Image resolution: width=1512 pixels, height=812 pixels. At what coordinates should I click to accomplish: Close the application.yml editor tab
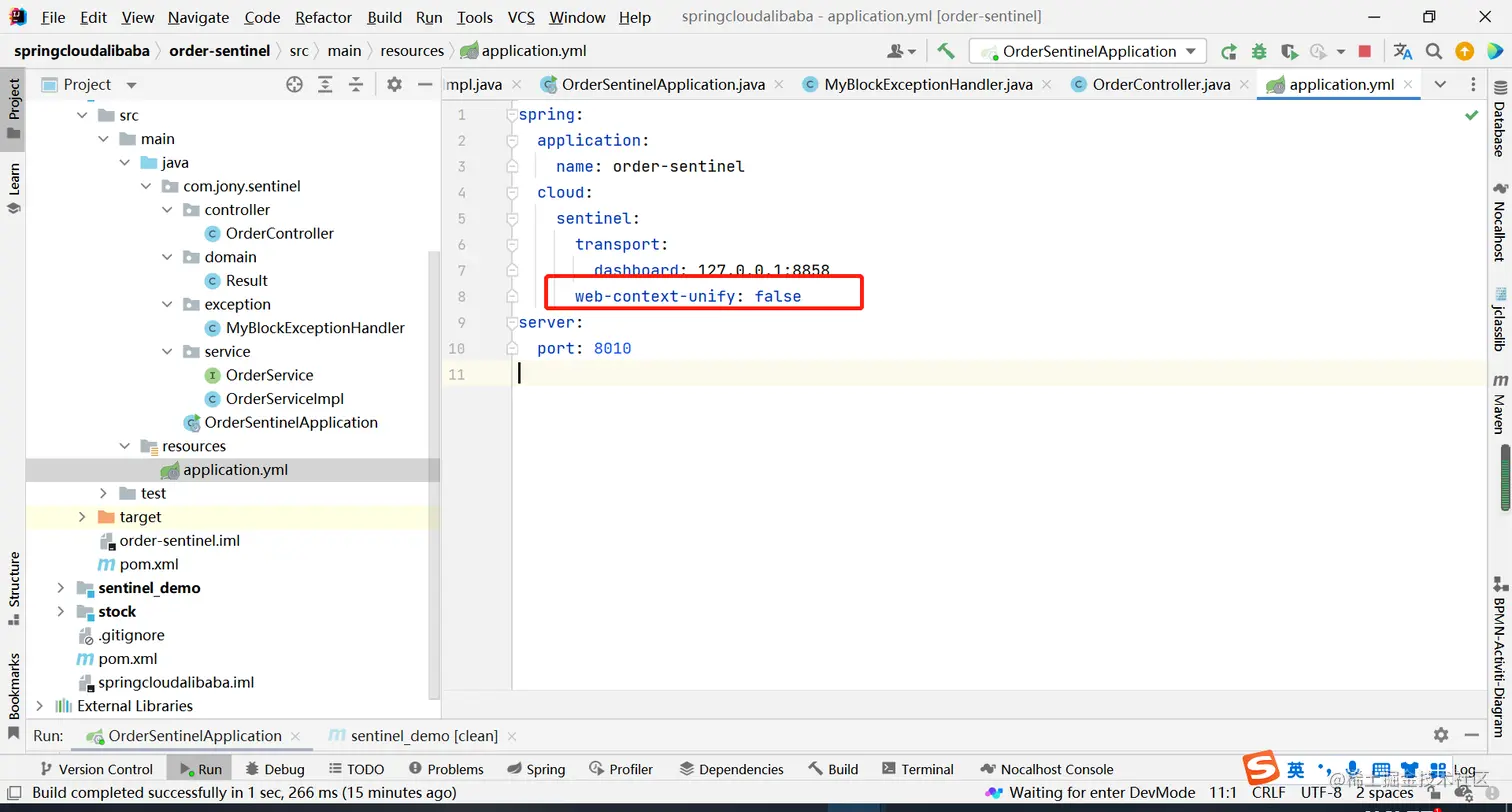tap(1408, 85)
